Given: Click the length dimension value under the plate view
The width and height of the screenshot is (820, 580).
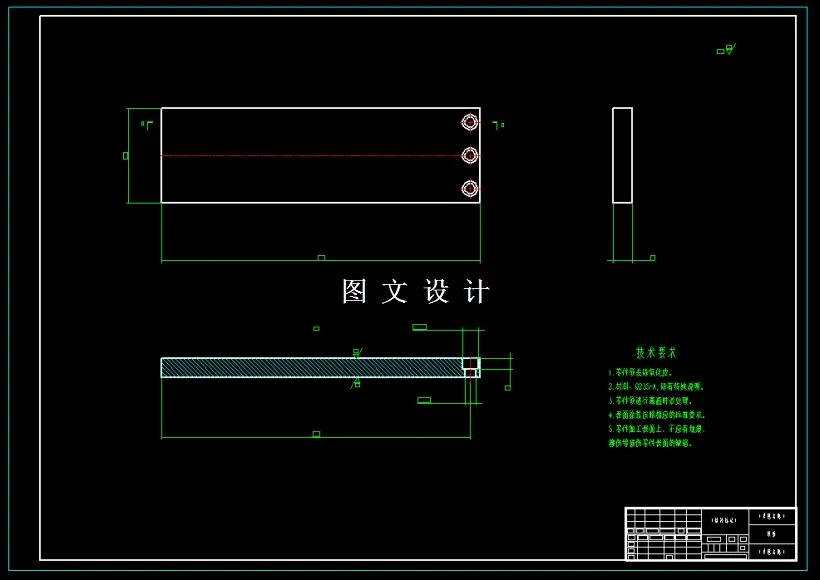Looking at the screenshot, I should click(x=321, y=257).
